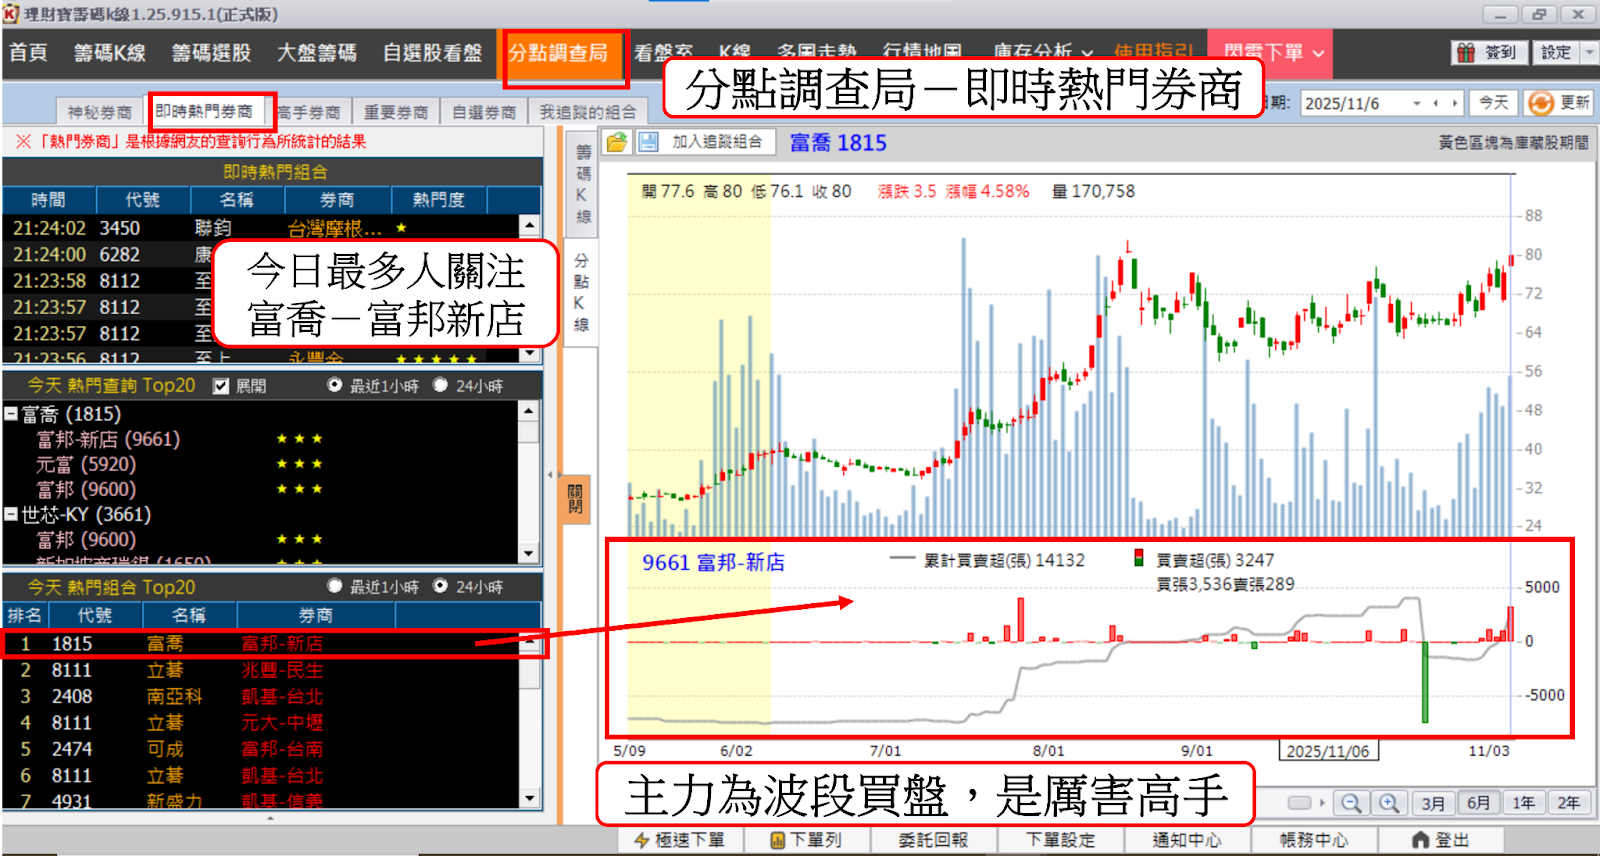This screenshot has width=1600, height=856.
Task: Open 通知中心 in the bottom bar
Action: coord(1187,840)
